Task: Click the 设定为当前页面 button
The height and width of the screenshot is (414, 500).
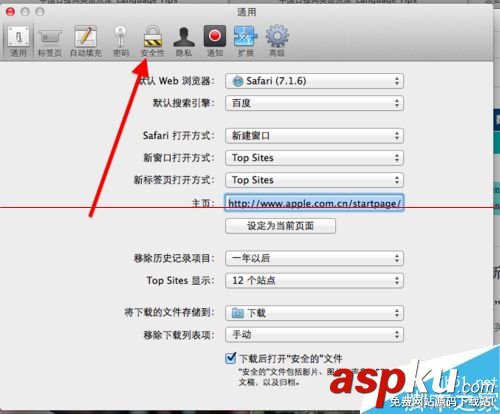Action: (280, 226)
